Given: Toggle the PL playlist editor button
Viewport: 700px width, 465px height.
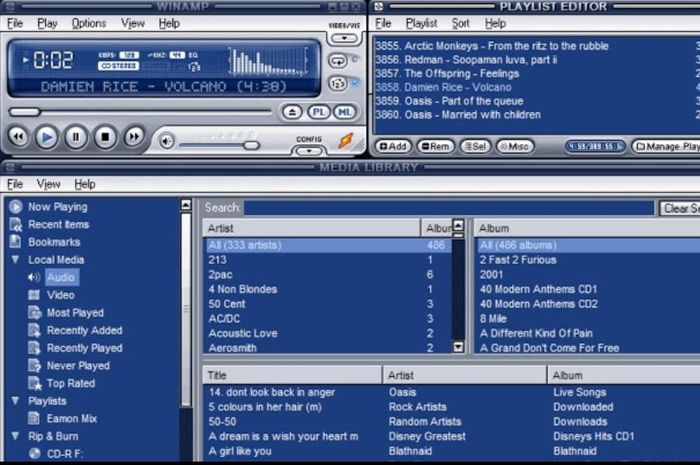Looking at the screenshot, I should pos(318,112).
